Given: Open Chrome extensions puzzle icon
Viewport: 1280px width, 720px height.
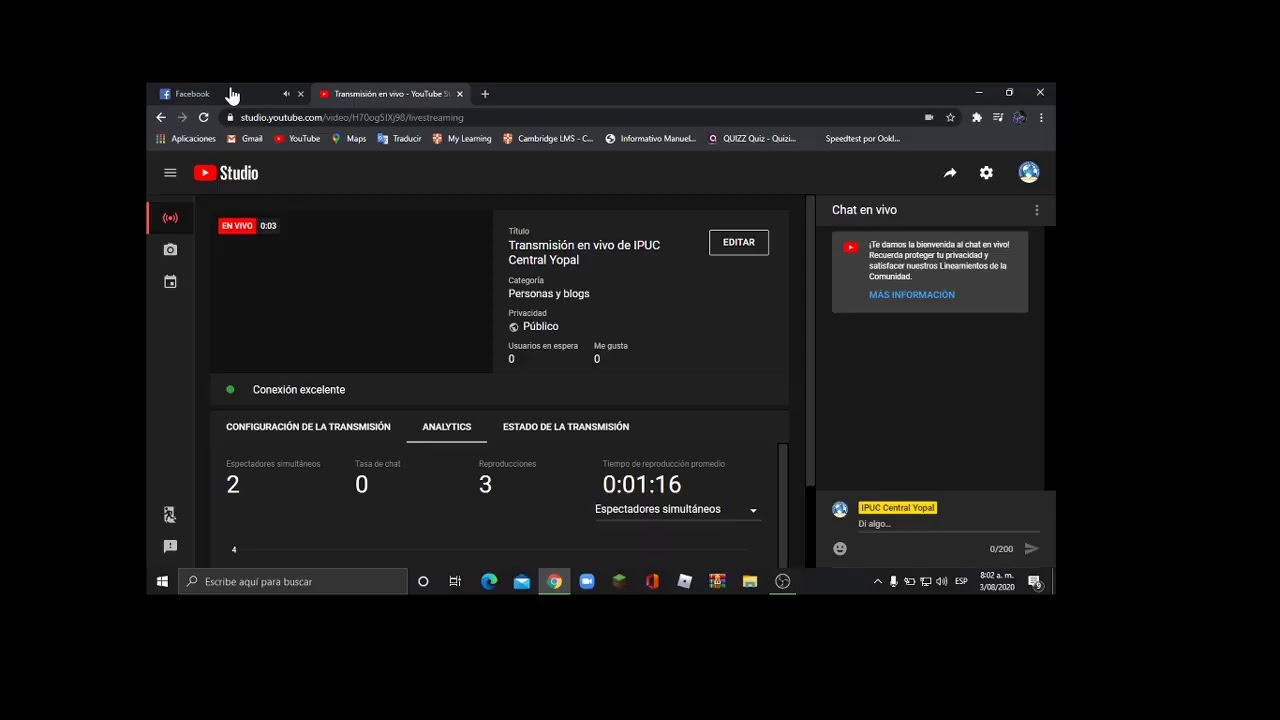Looking at the screenshot, I should (977, 117).
